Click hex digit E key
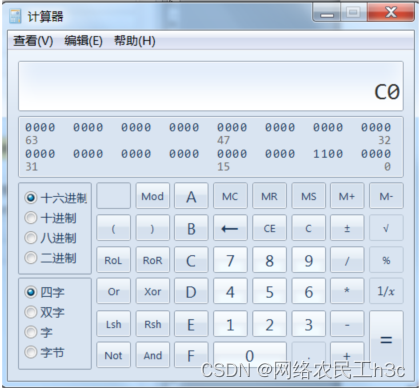 [x=191, y=324]
